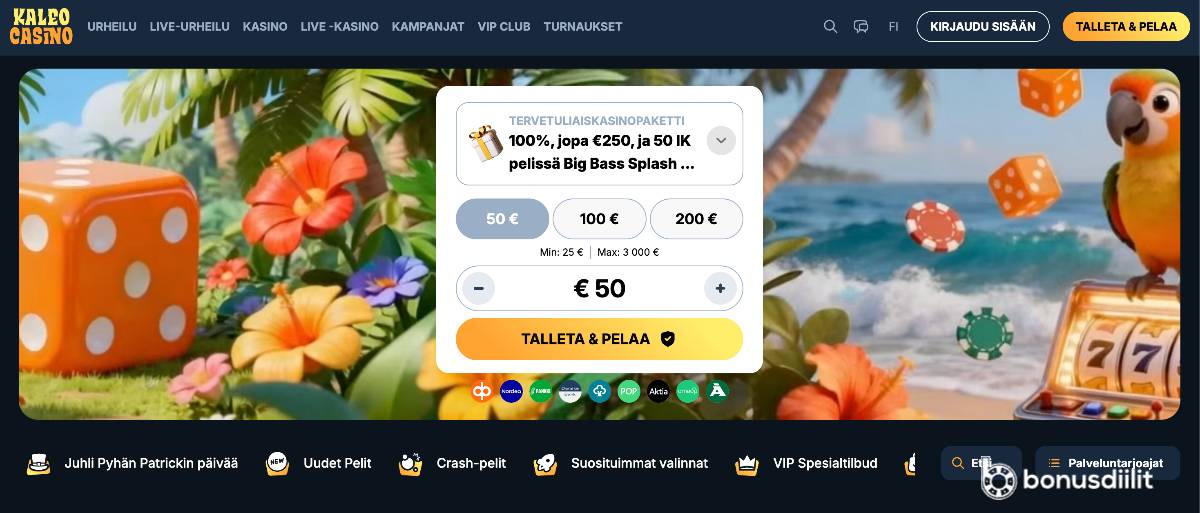This screenshot has height=513, width=1200.
Task: Open the Palveluntarjoajat providers filter
Action: (x=1107, y=463)
